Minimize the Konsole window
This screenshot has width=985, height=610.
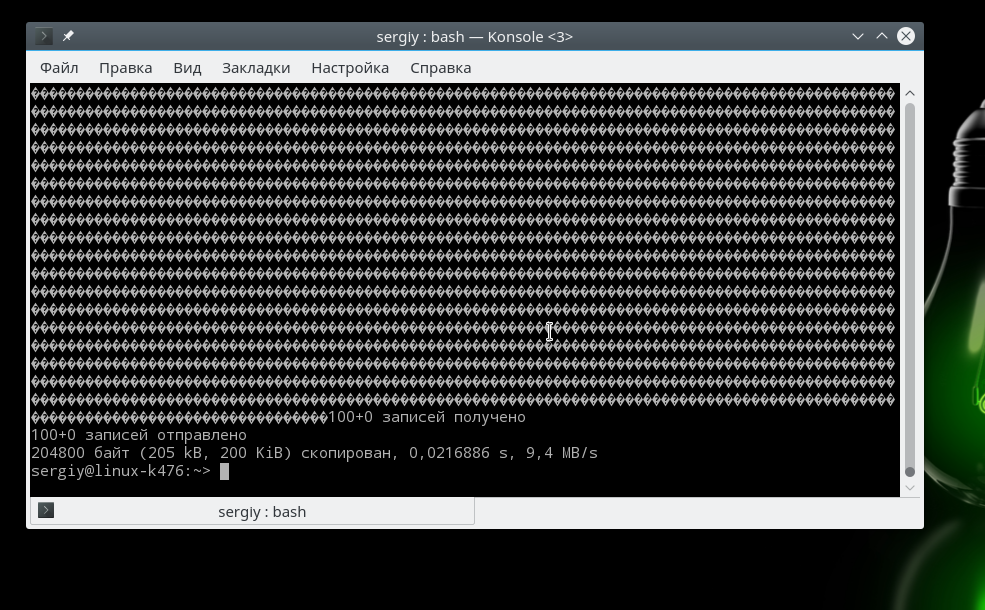pyautogui.click(x=858, y=36)
